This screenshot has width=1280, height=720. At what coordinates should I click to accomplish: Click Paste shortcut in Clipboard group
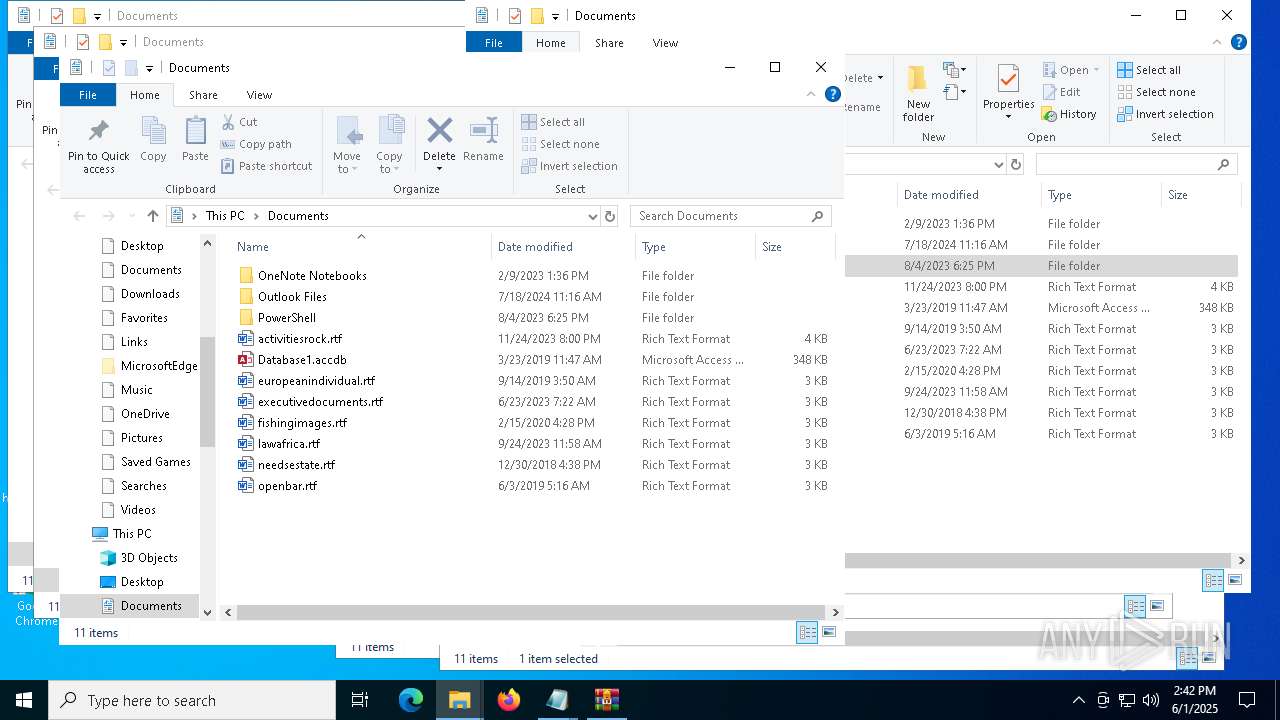pyautogui.click(x=266, y=166)
